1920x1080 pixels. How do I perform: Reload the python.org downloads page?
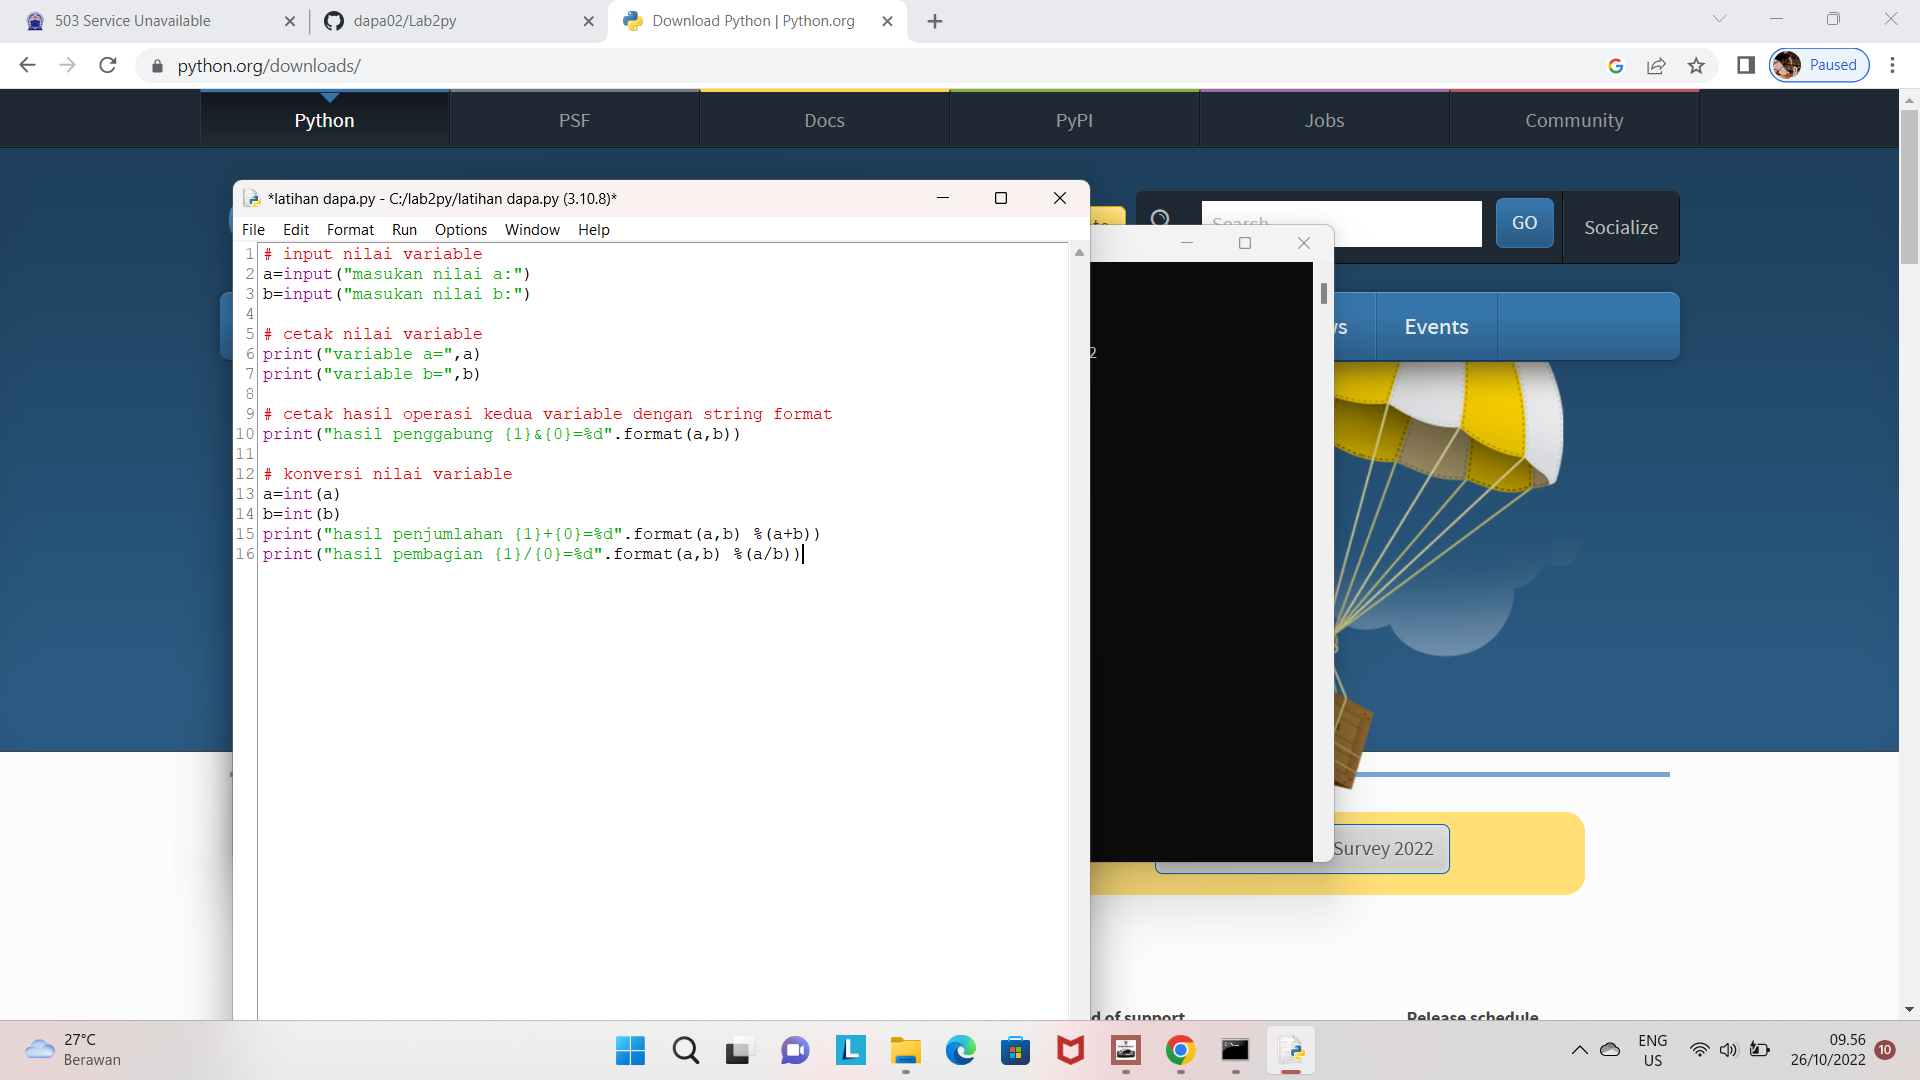pos(108,65)
